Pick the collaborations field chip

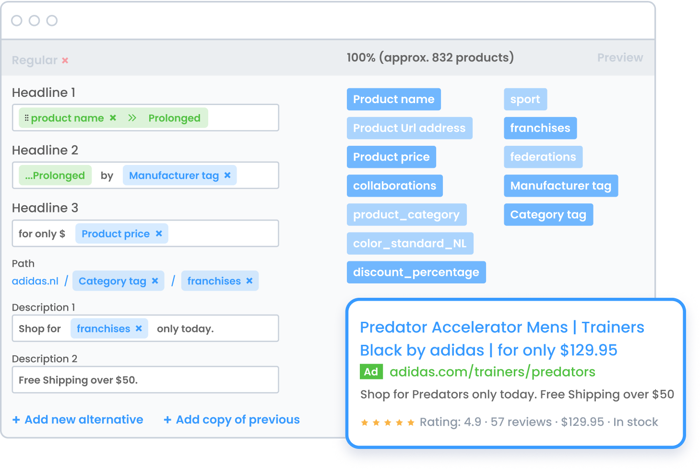[394, 186]
